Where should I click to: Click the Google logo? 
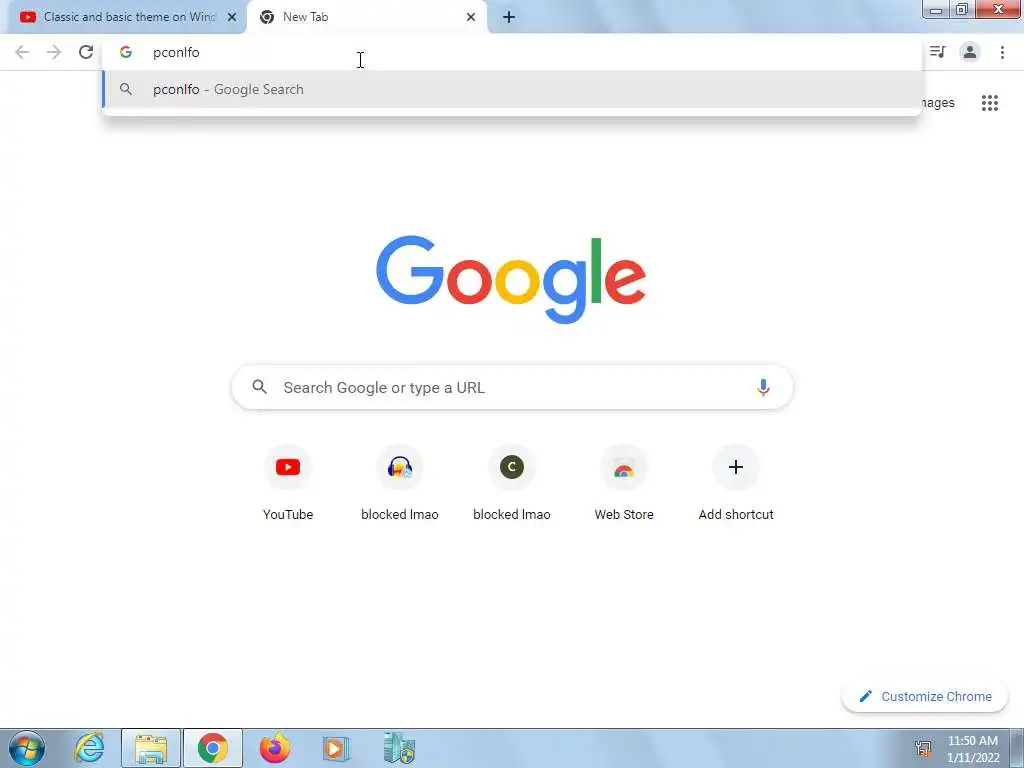pyautogui.click(x=511, y=280)
